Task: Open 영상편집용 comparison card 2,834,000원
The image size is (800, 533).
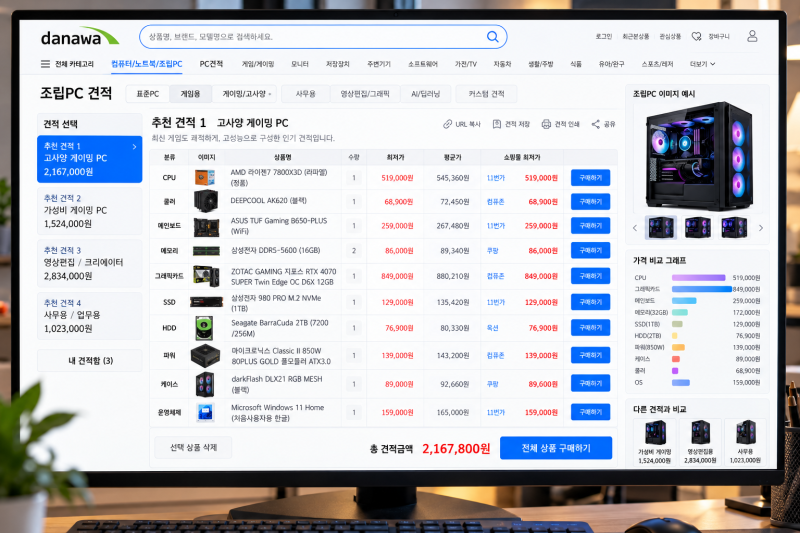Action: click(x=700, y=442)
